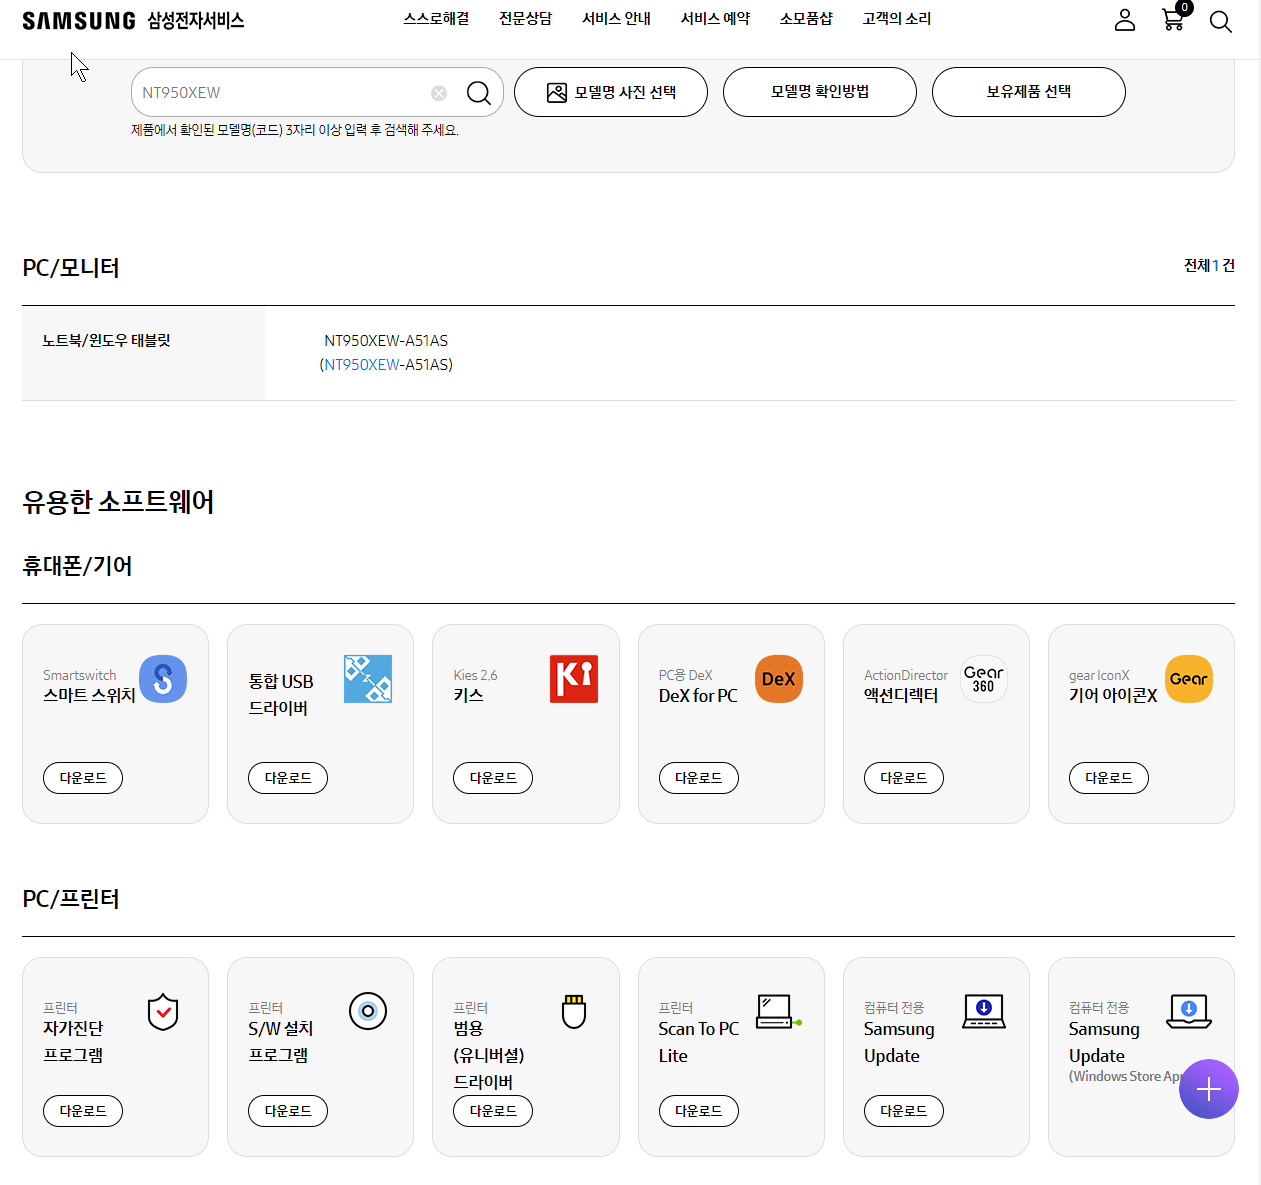
Task: Open the 서비스 예약 menu
Action: point(716,19)
